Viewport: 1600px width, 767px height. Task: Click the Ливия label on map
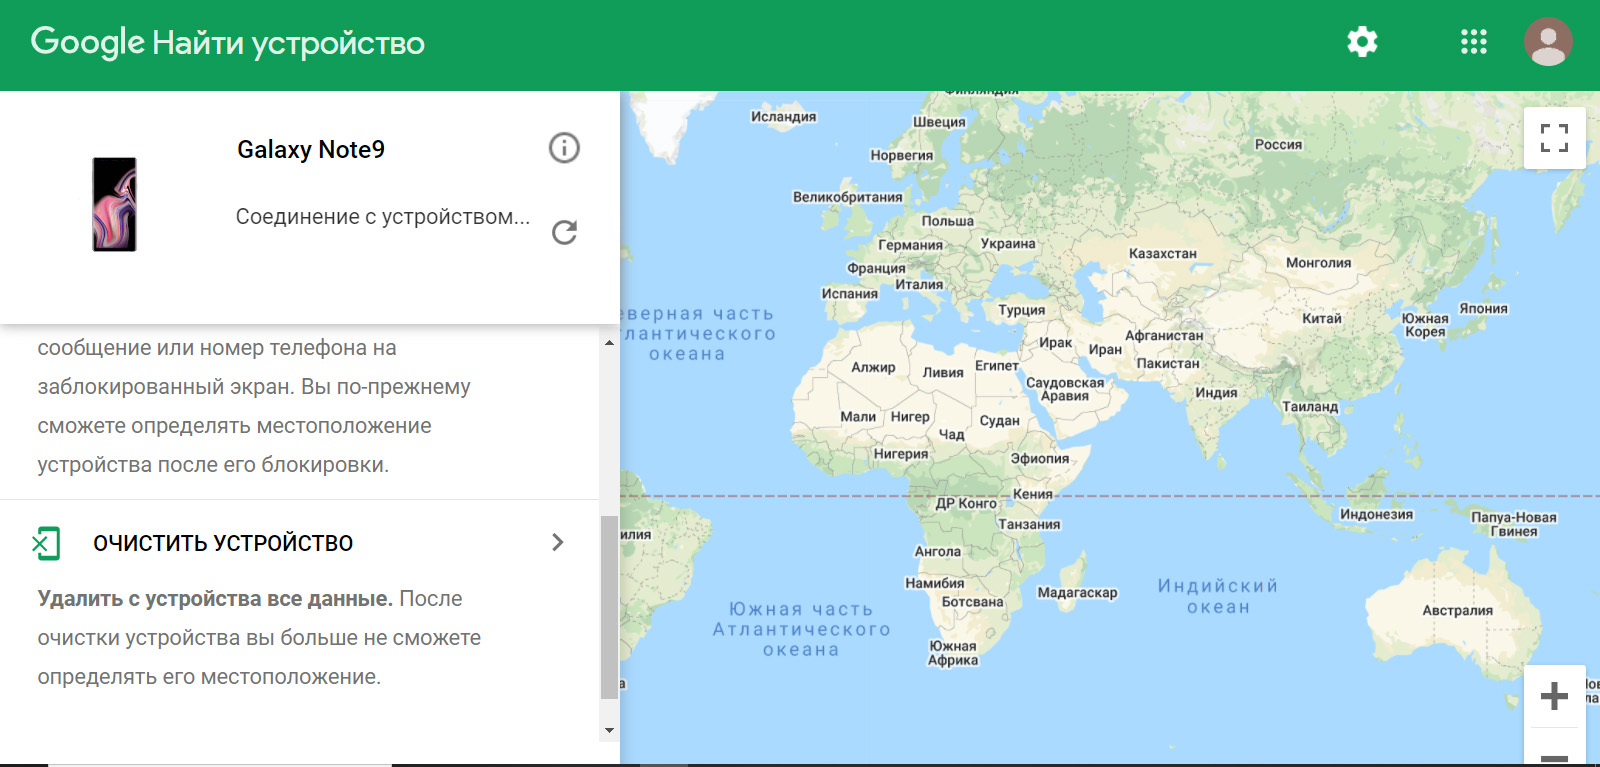click(943, 373)
